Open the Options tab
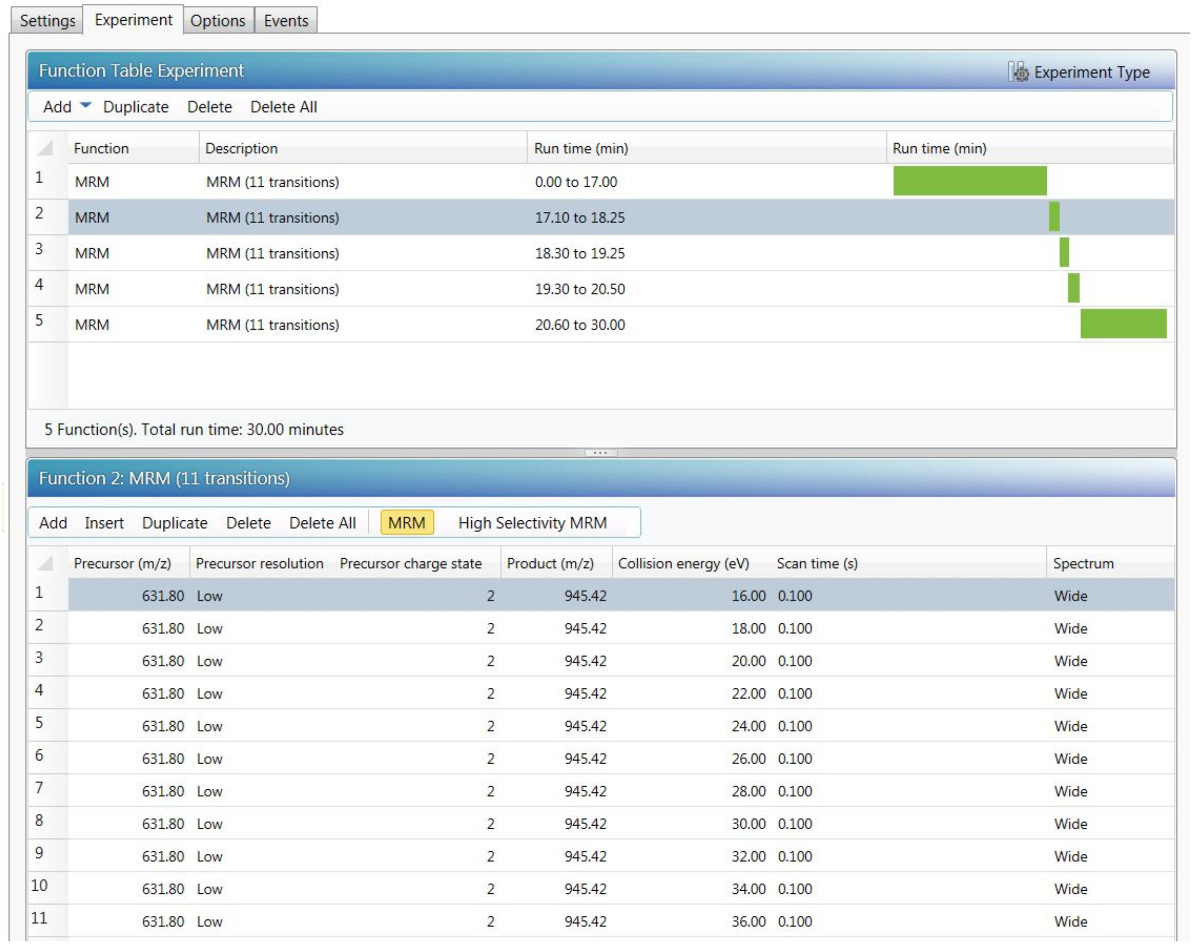 pyautogui.click(x=217, y=20)
